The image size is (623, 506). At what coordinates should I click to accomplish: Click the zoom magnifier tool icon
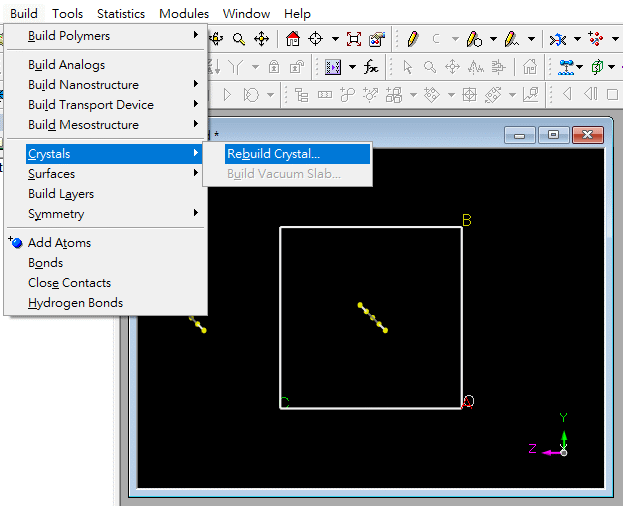239,39
